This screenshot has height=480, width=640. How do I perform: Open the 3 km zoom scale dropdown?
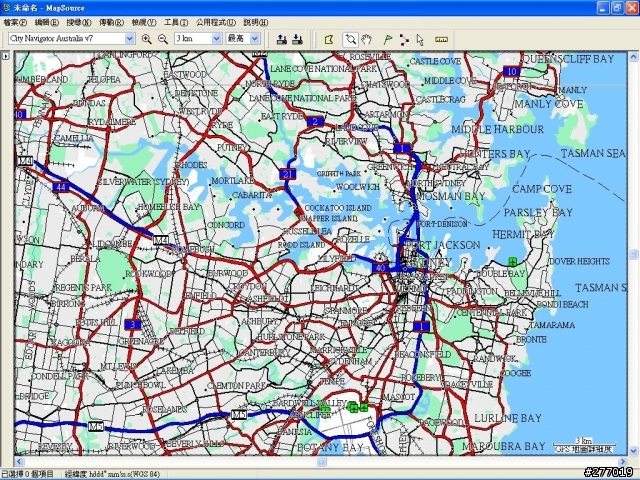216,39
